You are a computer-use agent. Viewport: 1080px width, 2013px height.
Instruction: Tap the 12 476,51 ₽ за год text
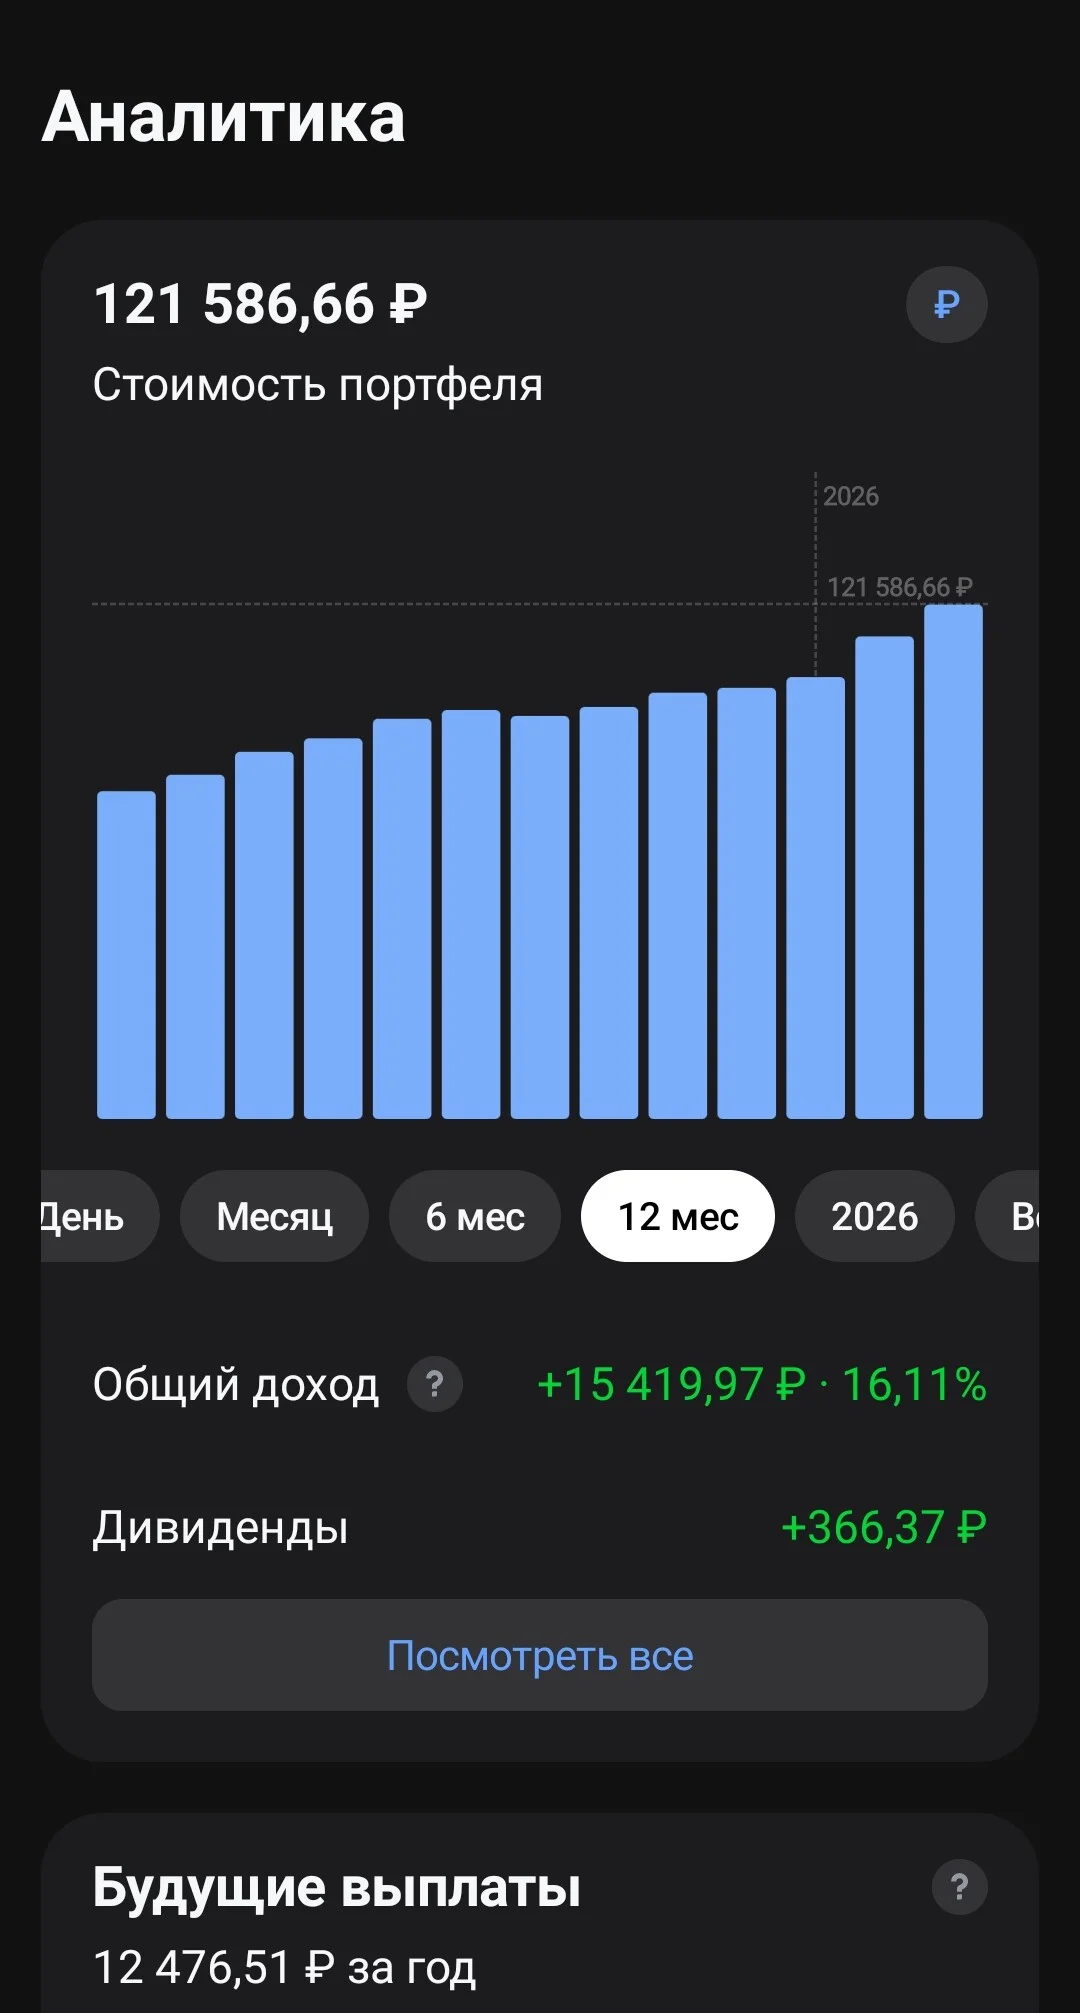(284, 1967)
